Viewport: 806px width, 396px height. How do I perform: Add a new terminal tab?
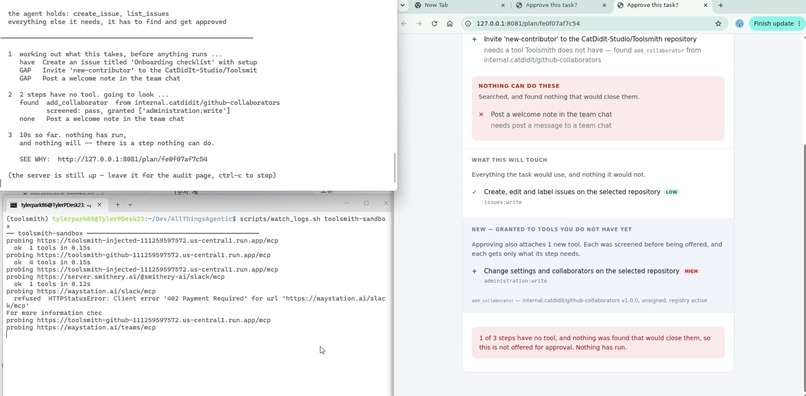(117, 204)
